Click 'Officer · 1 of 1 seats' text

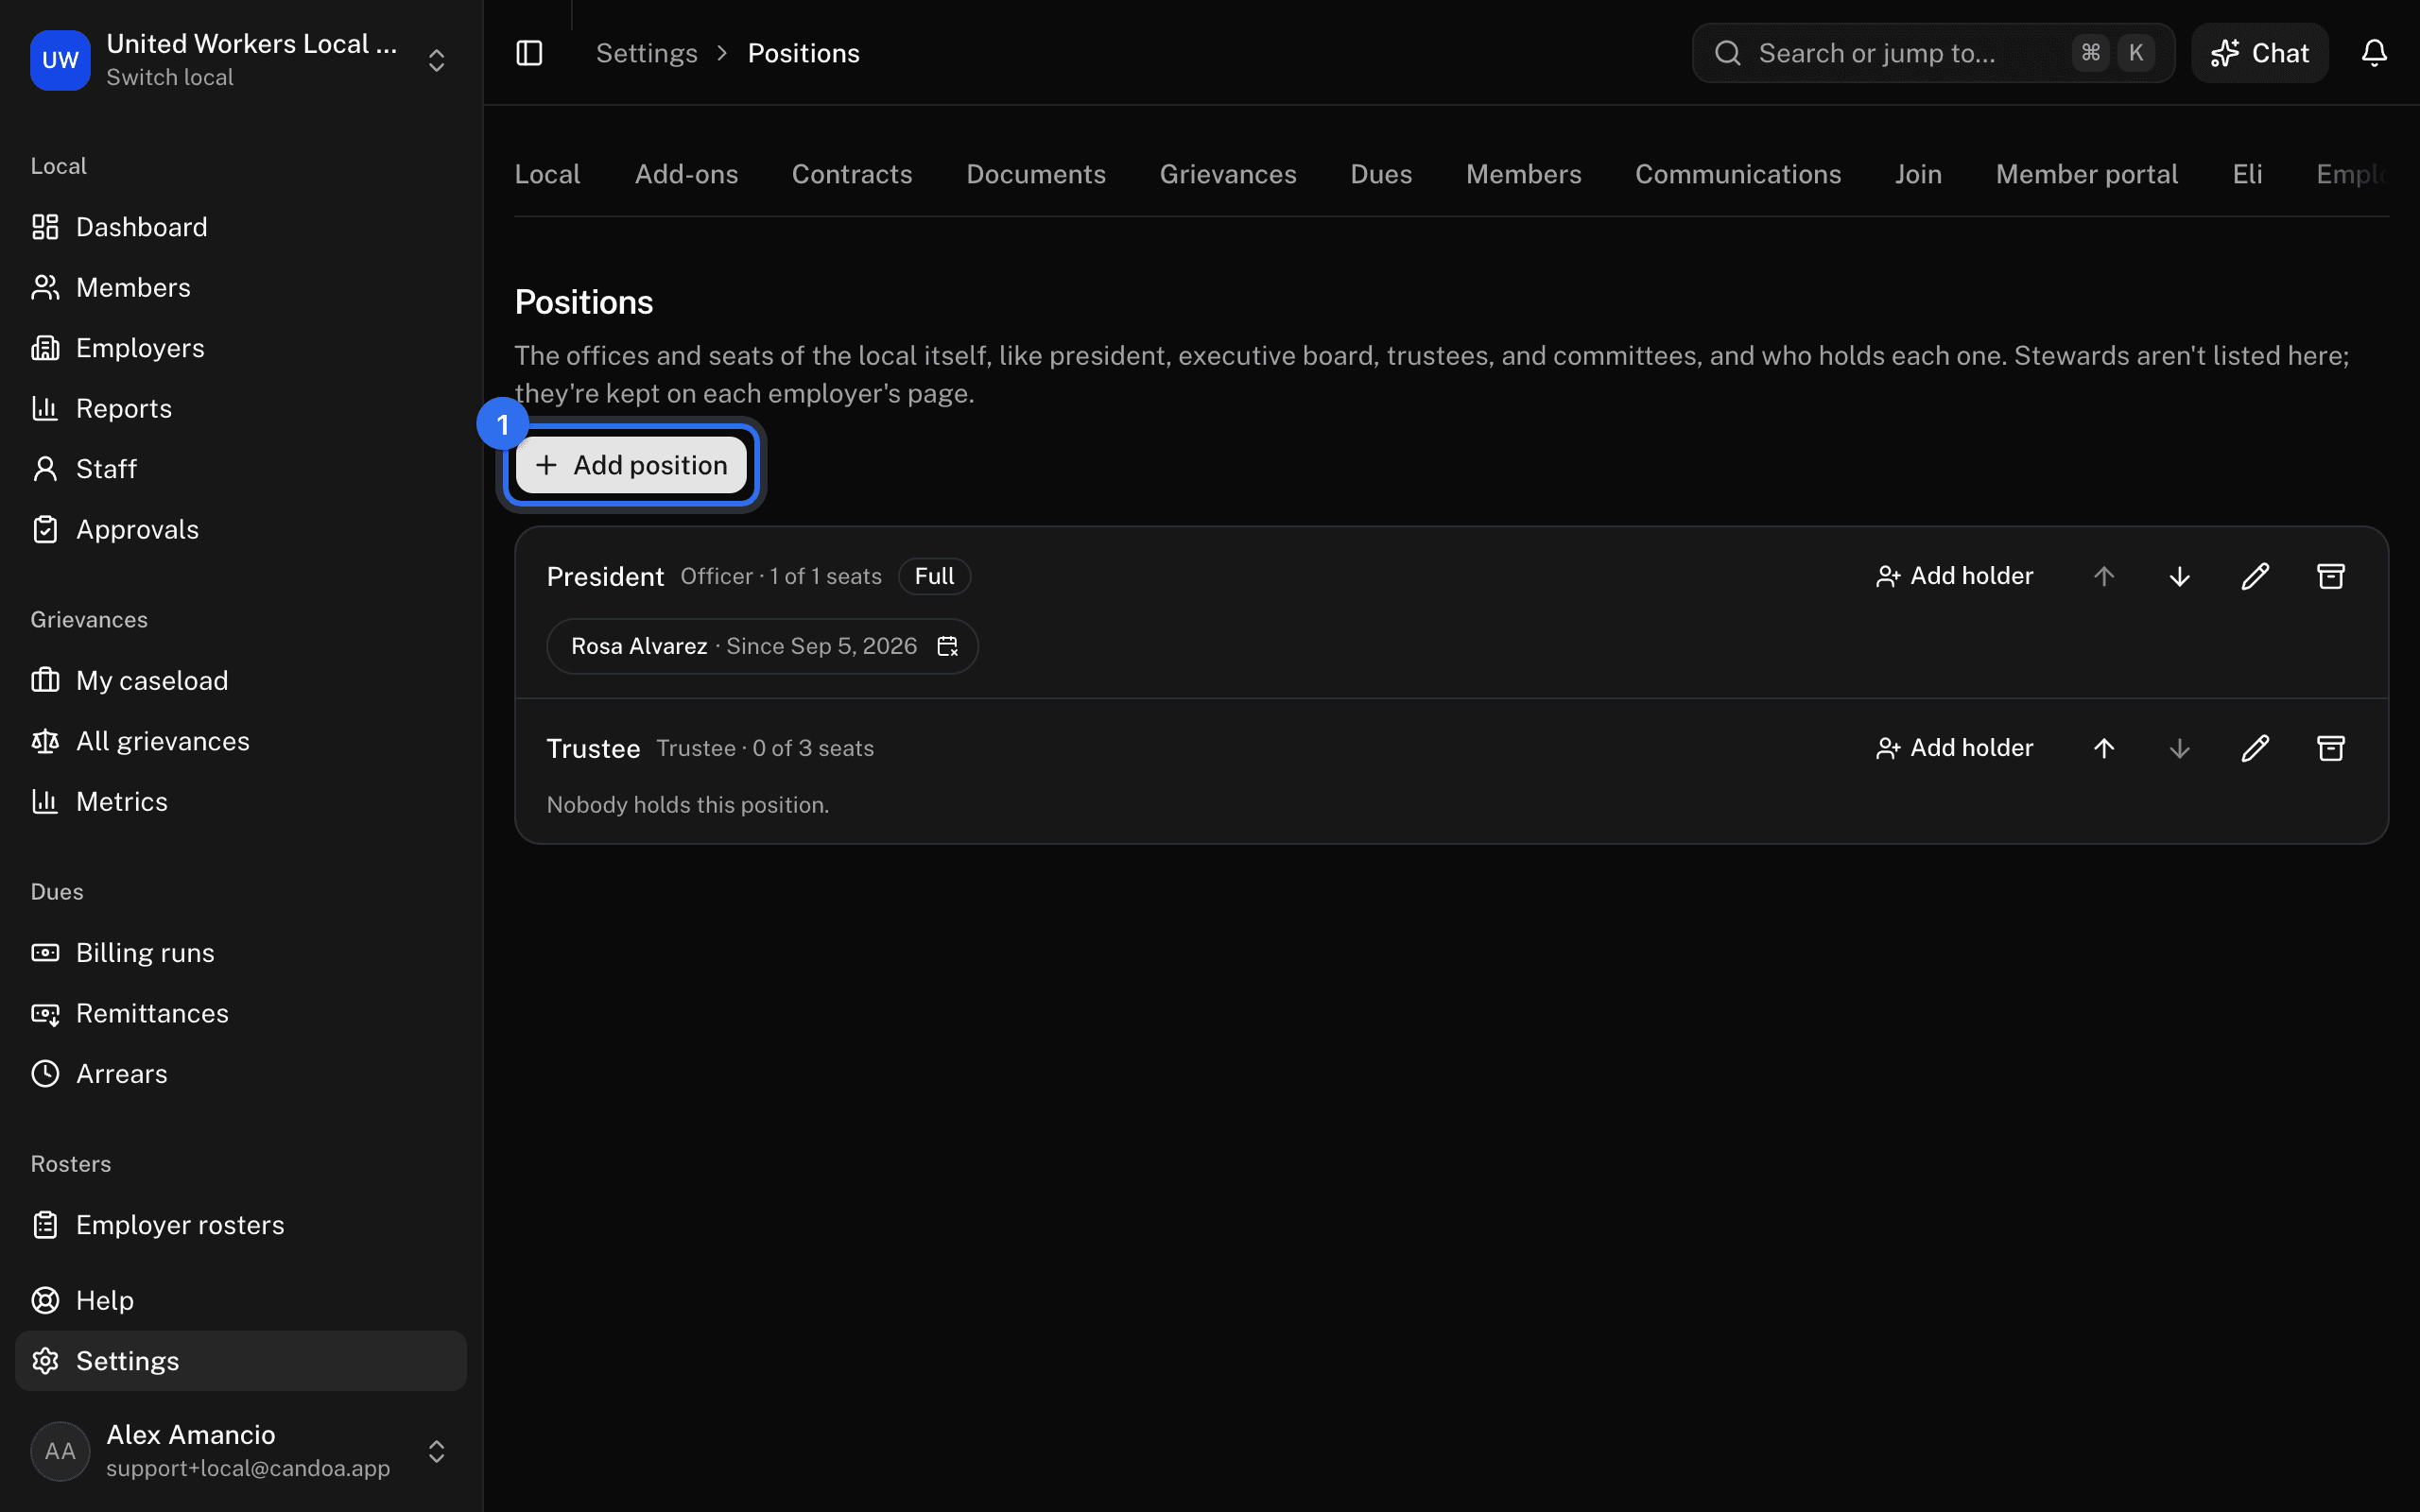pos(781,576)
